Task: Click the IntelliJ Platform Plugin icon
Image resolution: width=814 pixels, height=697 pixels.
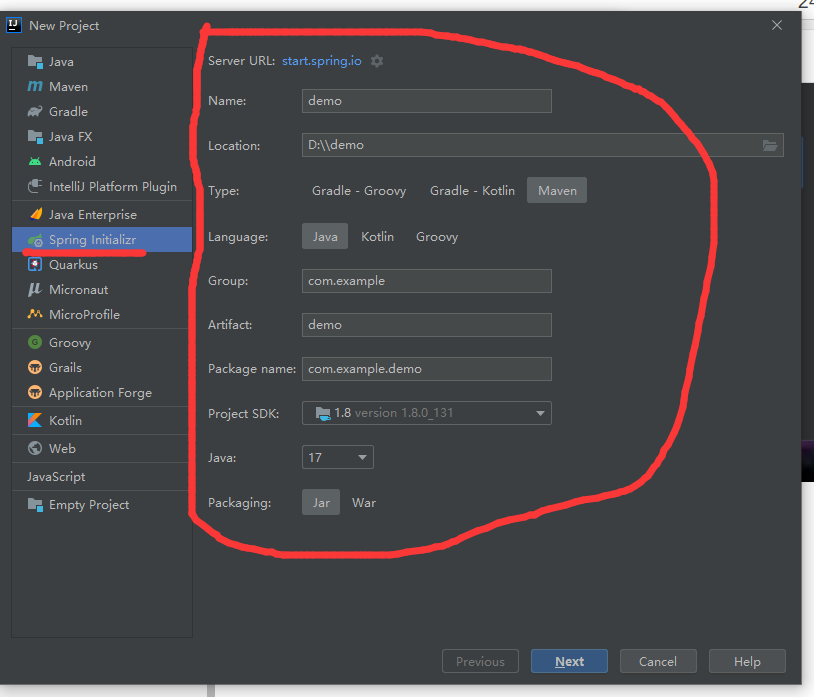Action: (35, 186)
